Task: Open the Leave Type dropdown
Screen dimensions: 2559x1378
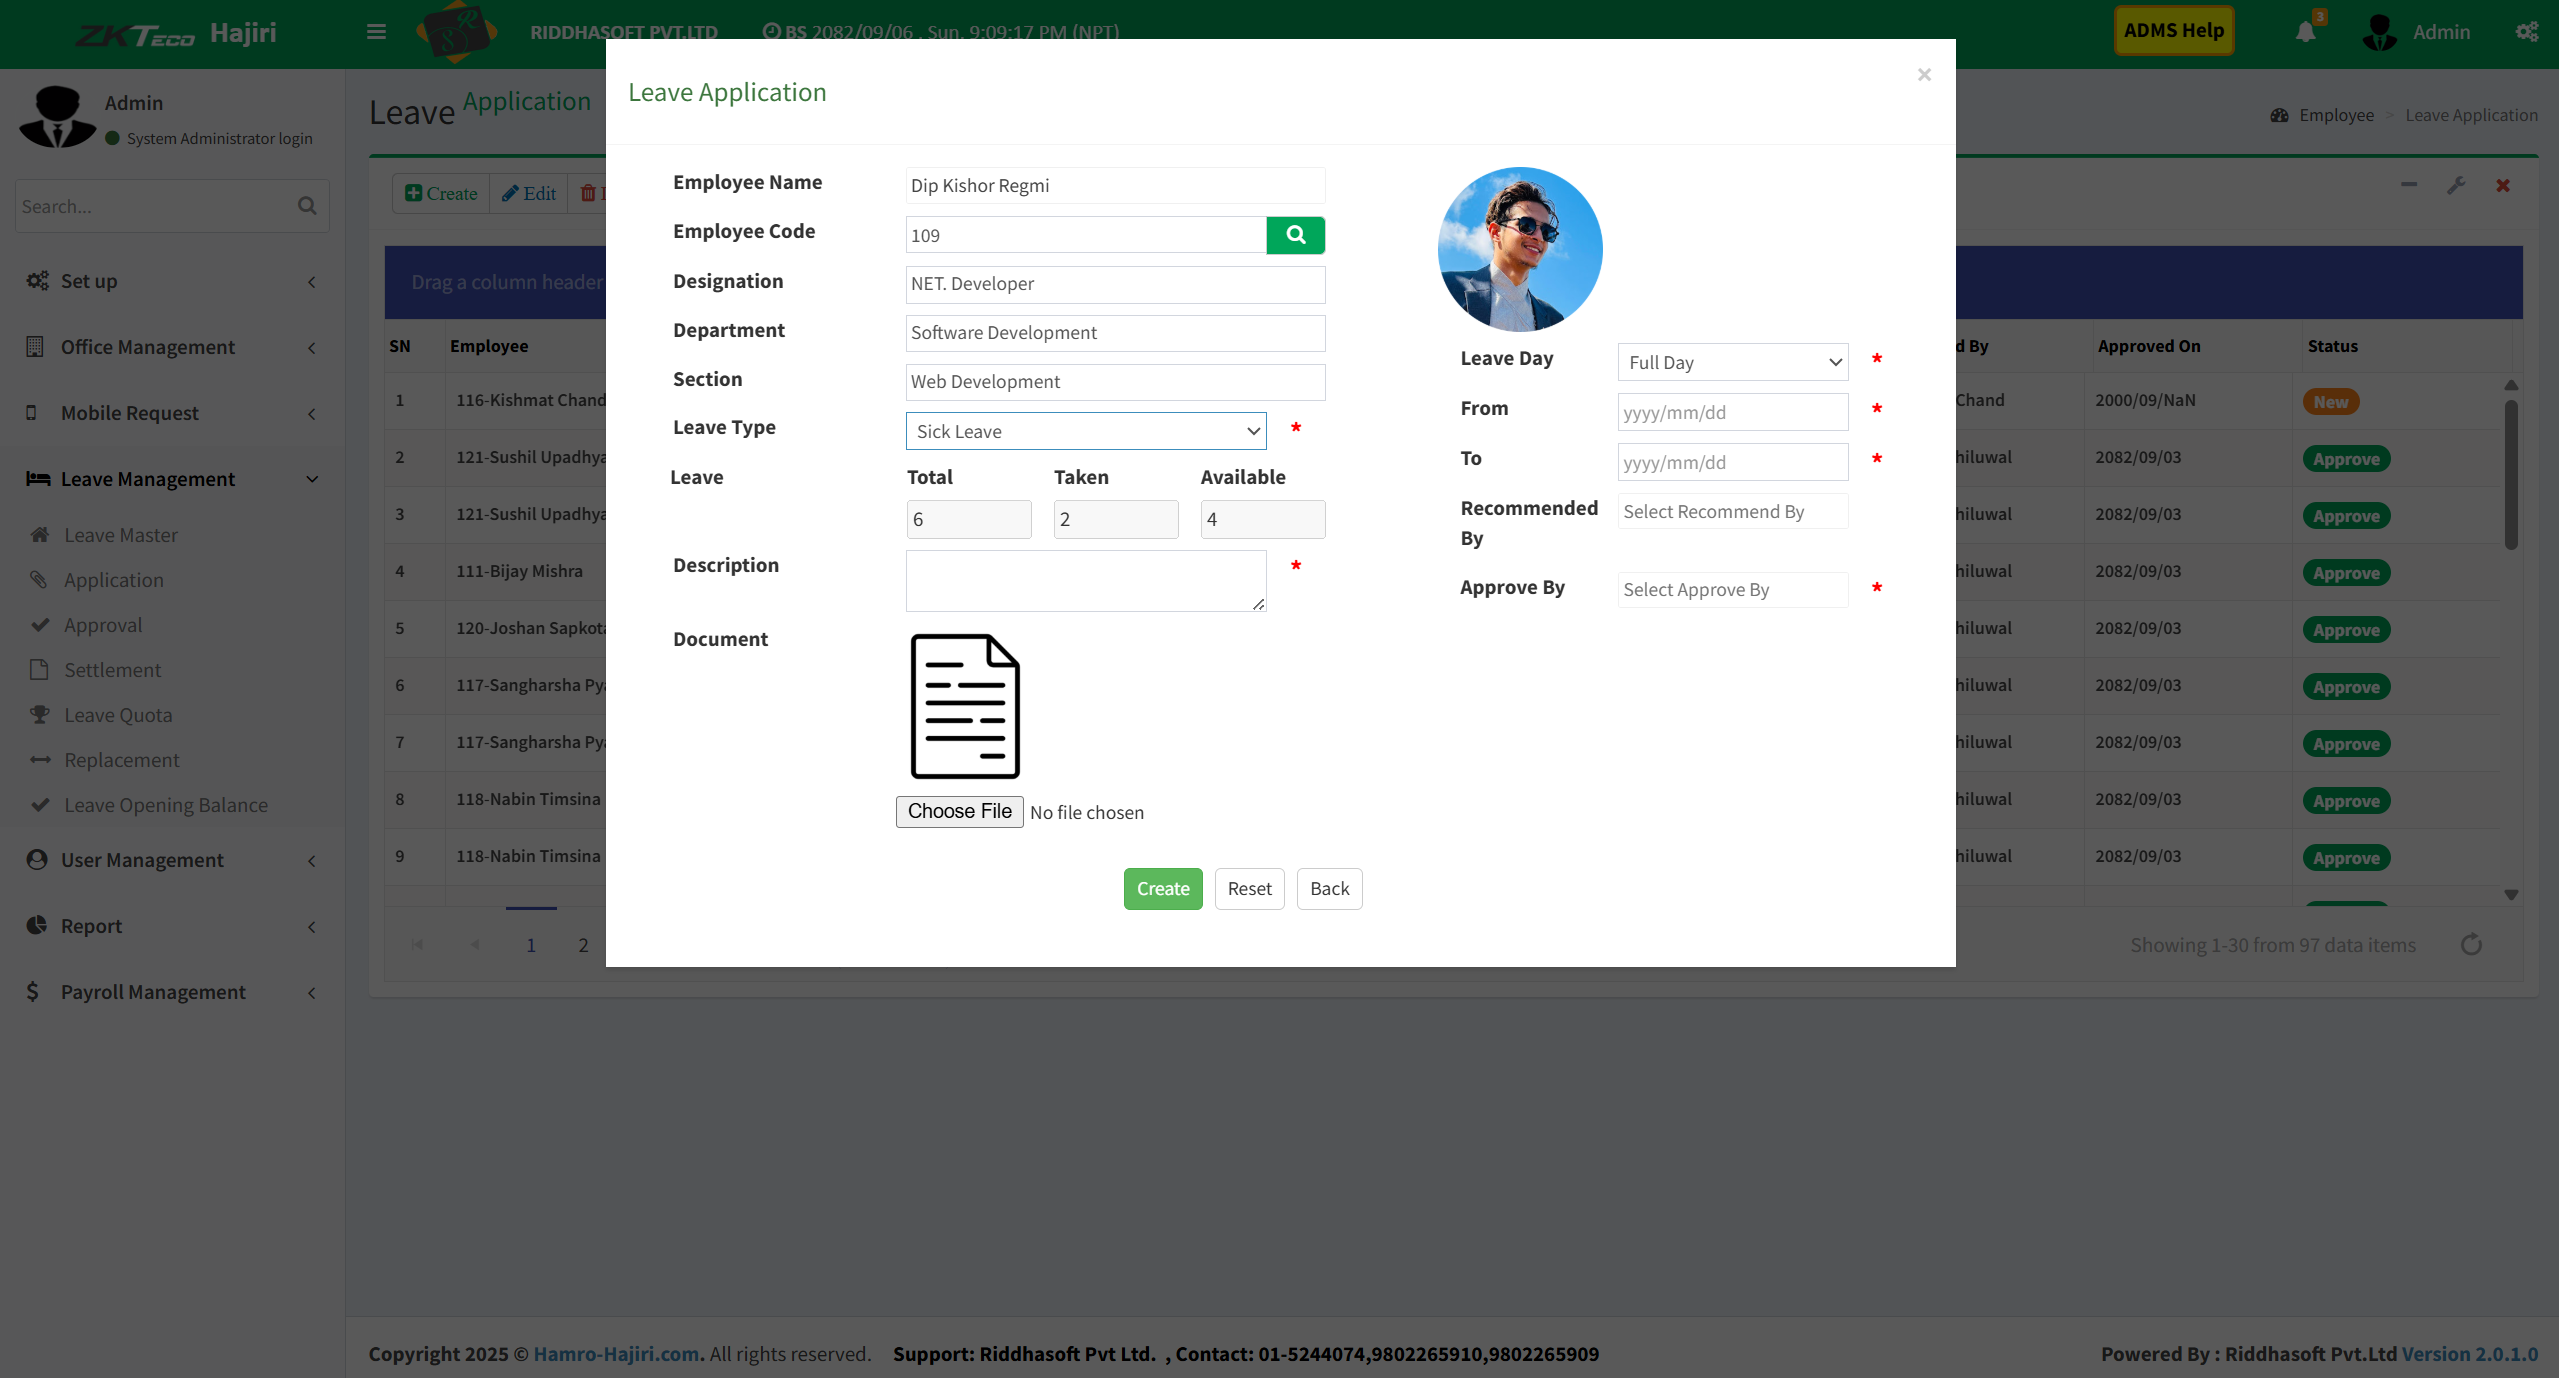Action: click(x=1085, y=431)
